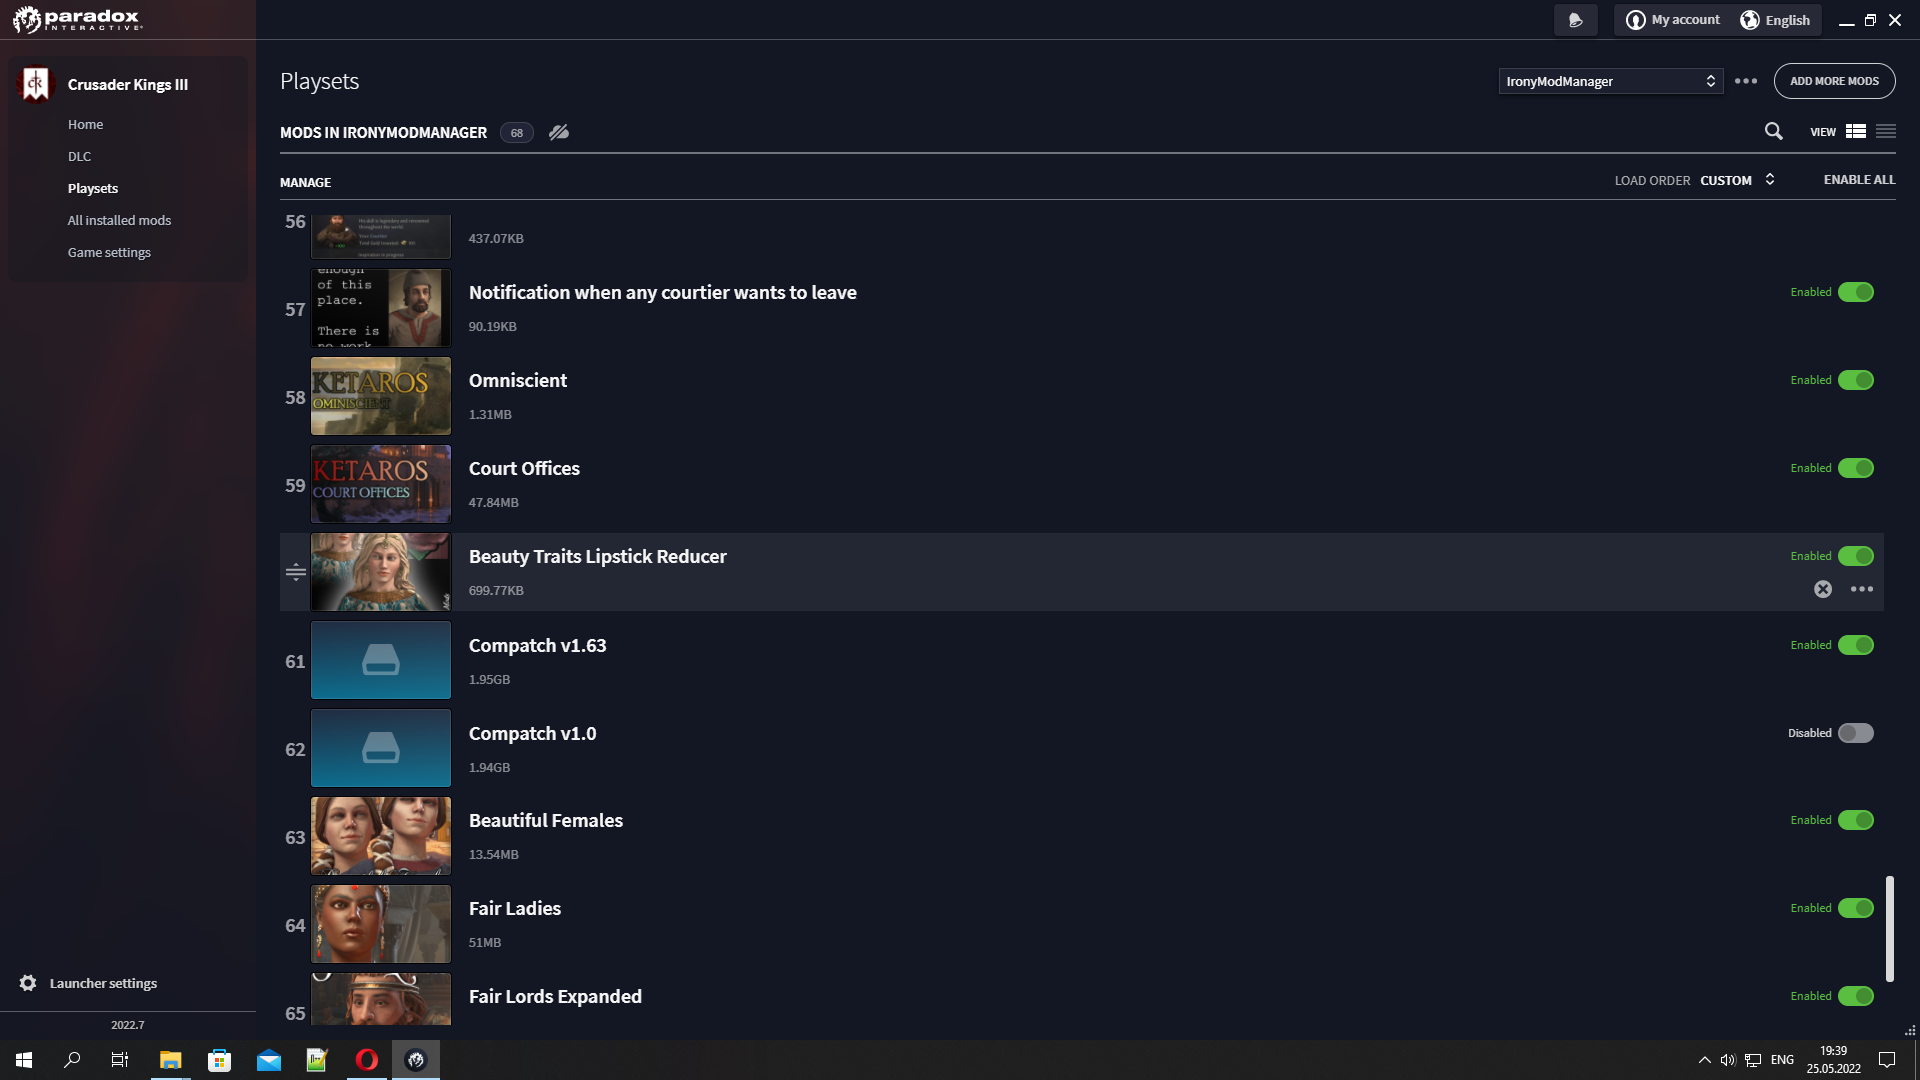Open playset options three-dot menu
This screenshot has height=1080, width=1920.
point(1746,81)
